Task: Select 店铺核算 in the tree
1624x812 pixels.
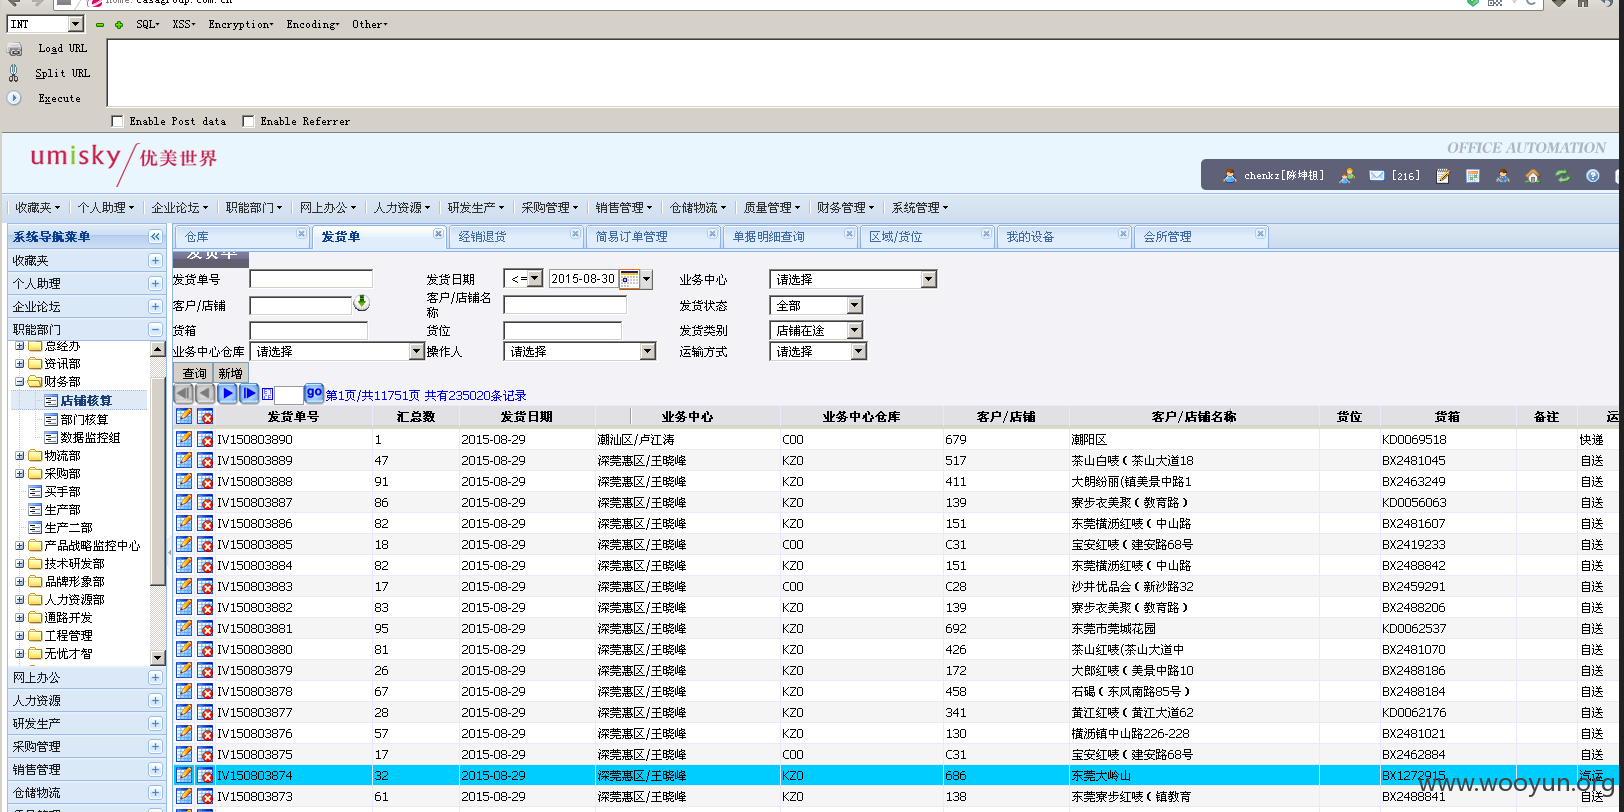Action: pos(86,400)
